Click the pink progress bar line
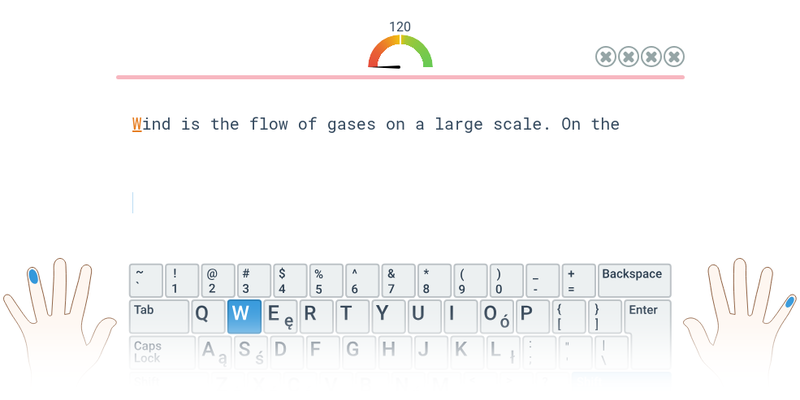This screenshot has width=800, height=400. pyautogui.click(x=400, y=77)
